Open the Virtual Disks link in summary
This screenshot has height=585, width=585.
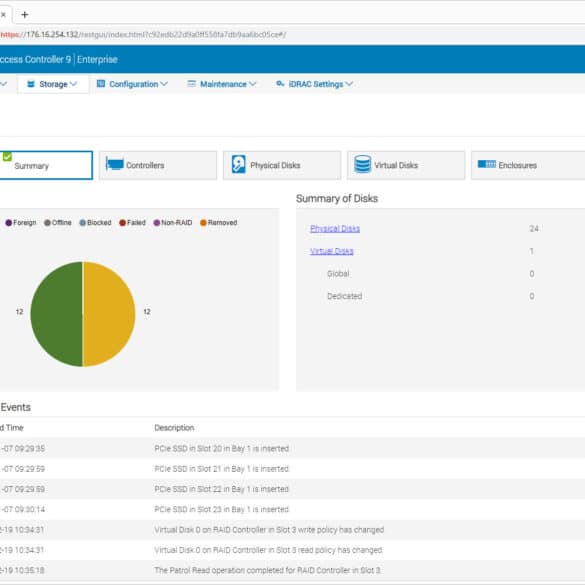click(332, 251)
